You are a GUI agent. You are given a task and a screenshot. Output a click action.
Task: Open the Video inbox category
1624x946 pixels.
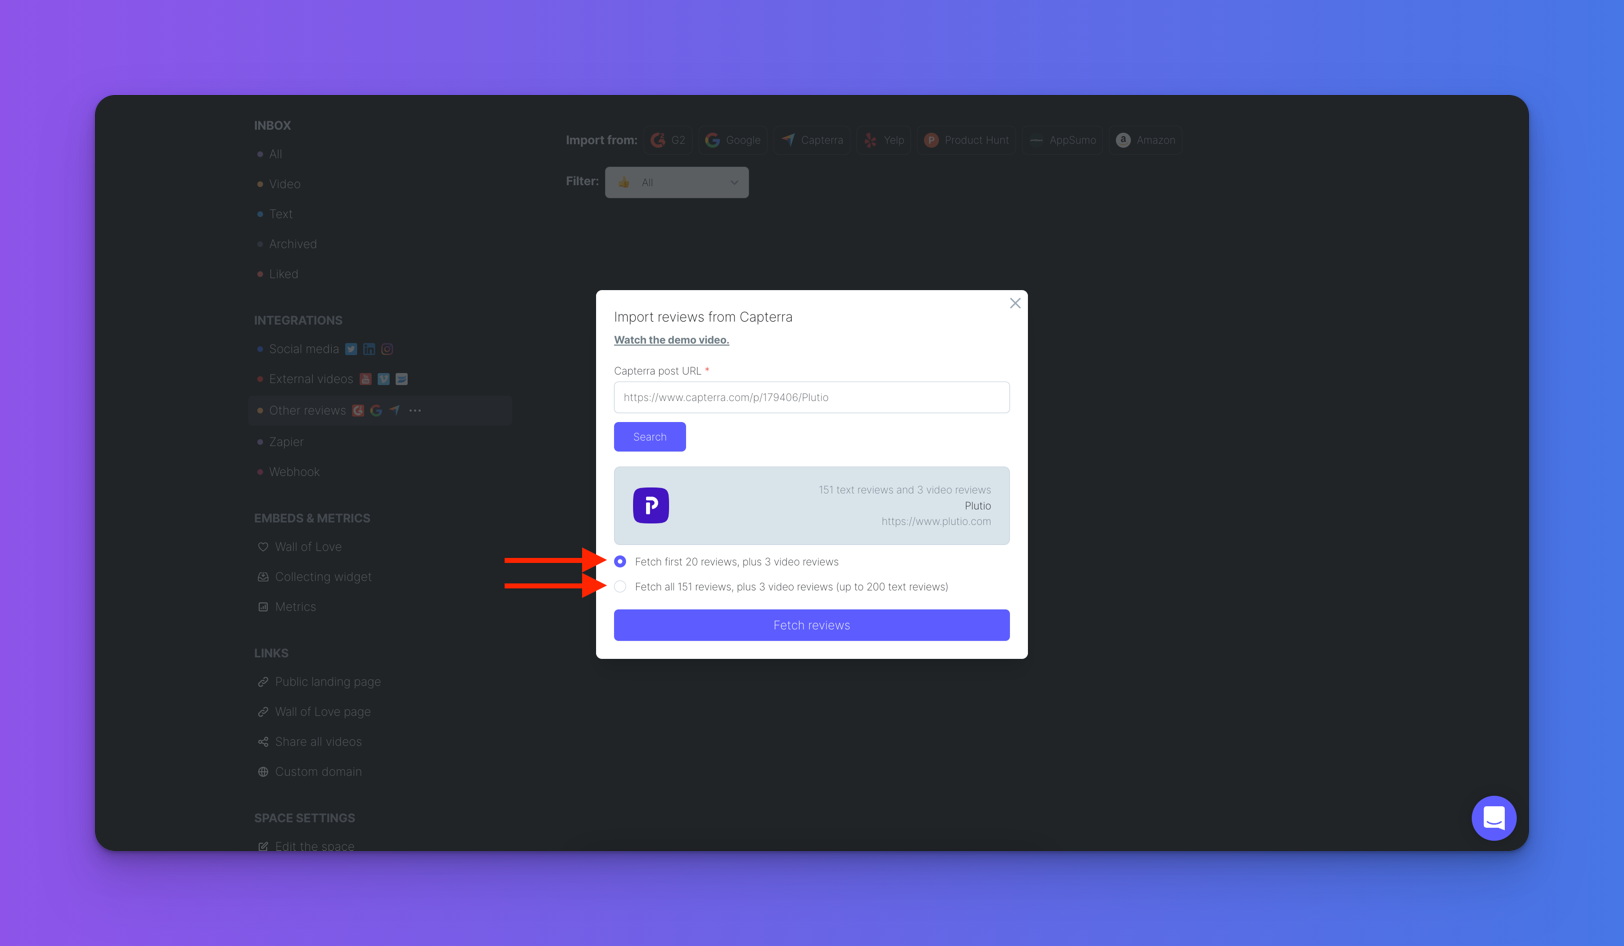point(285,184)
